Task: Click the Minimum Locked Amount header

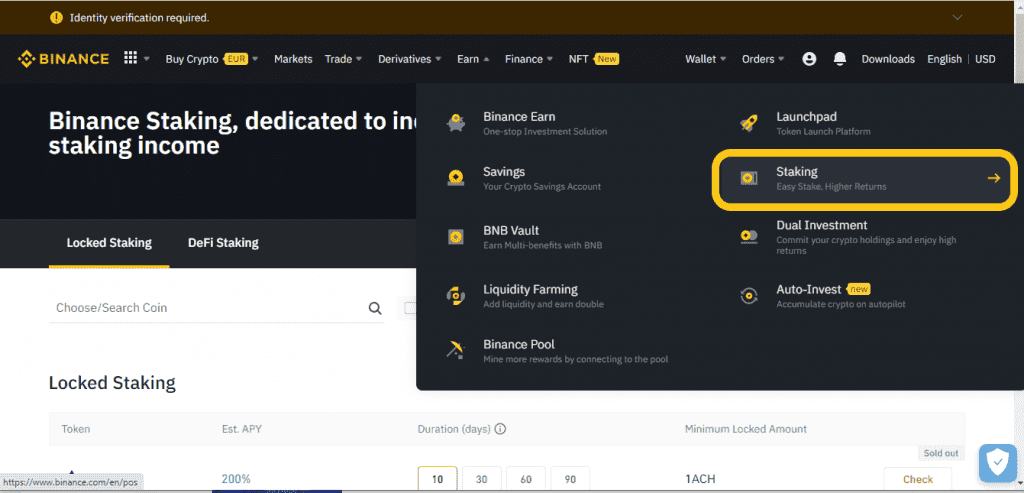Action: (746, 429)
